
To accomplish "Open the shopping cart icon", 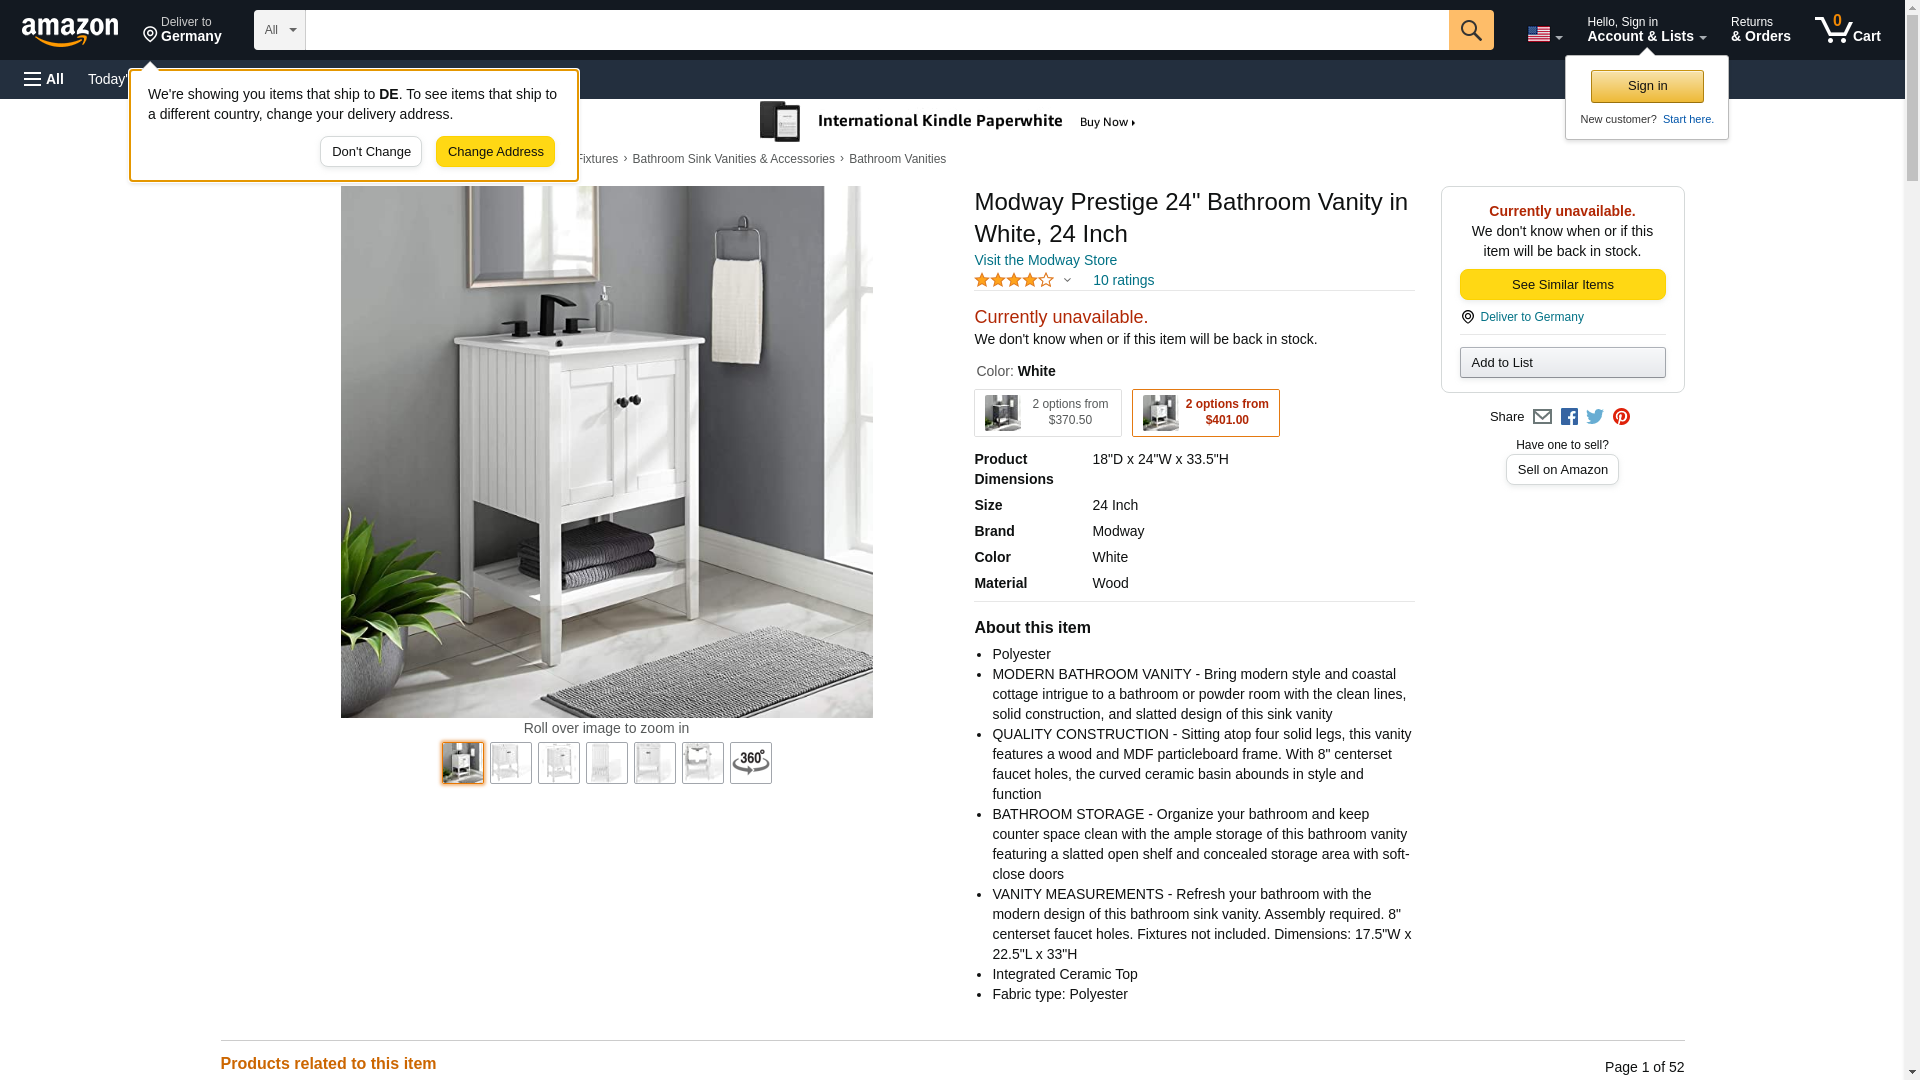I will (1848, 29).
